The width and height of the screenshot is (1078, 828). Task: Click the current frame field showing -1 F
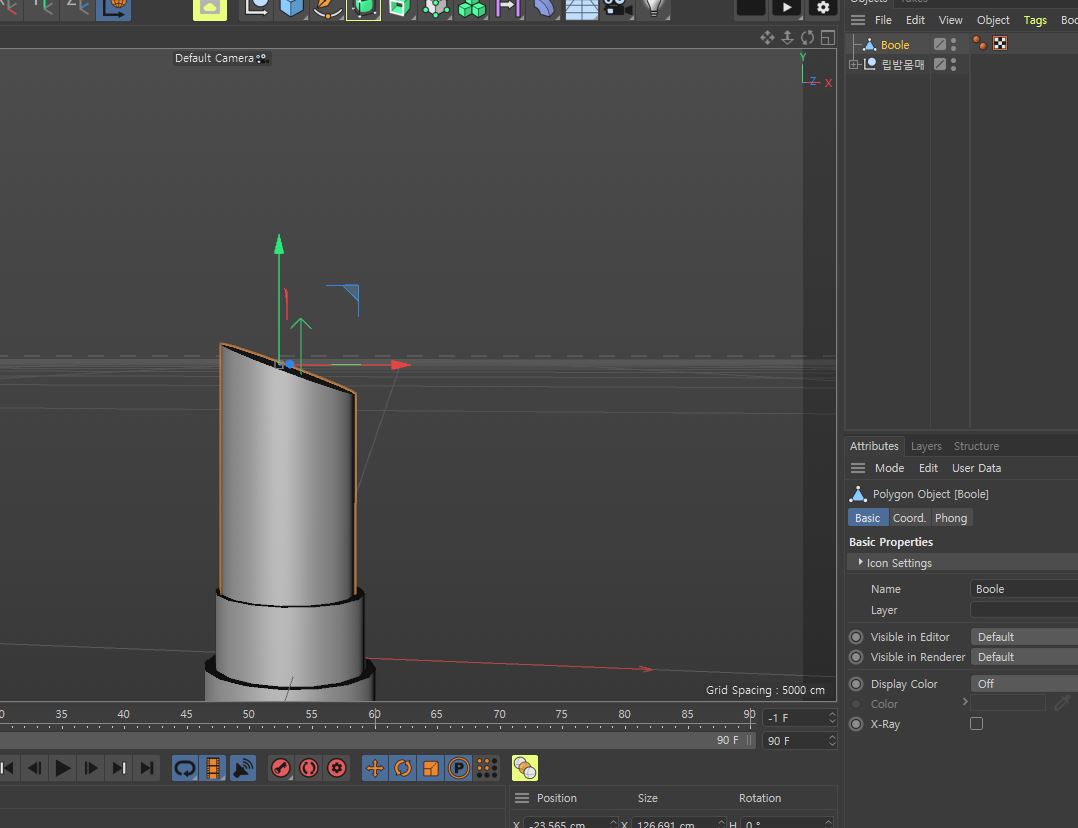pos(800,718)
